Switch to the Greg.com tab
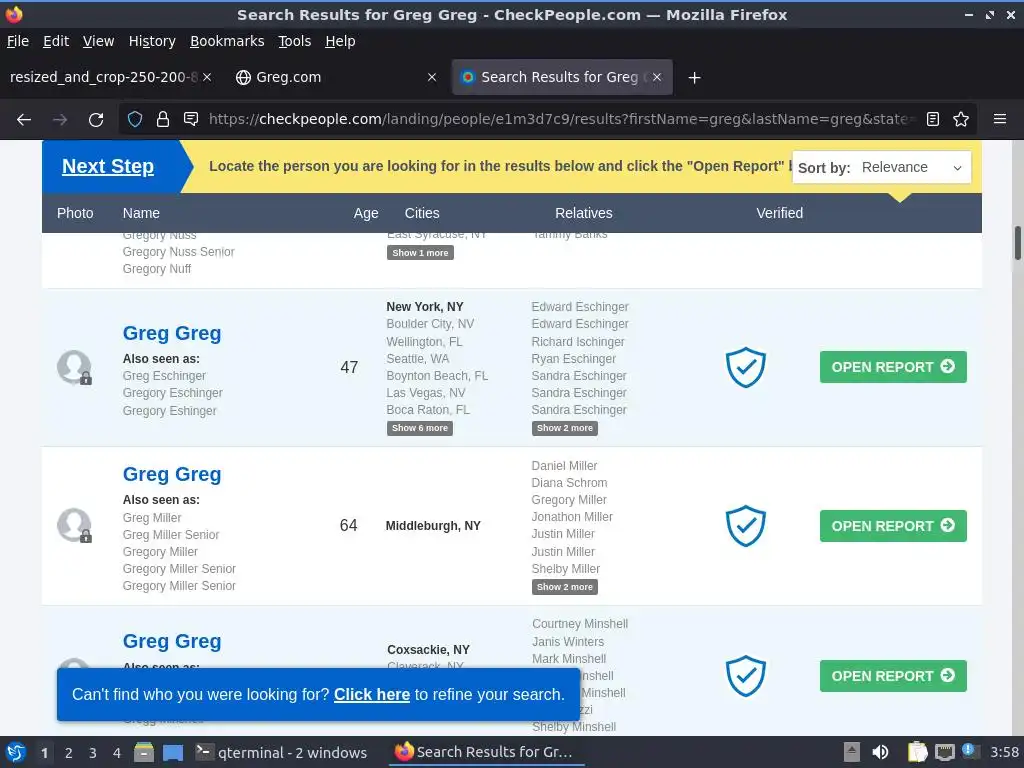 pyautogui.click(x=336, y=78)
